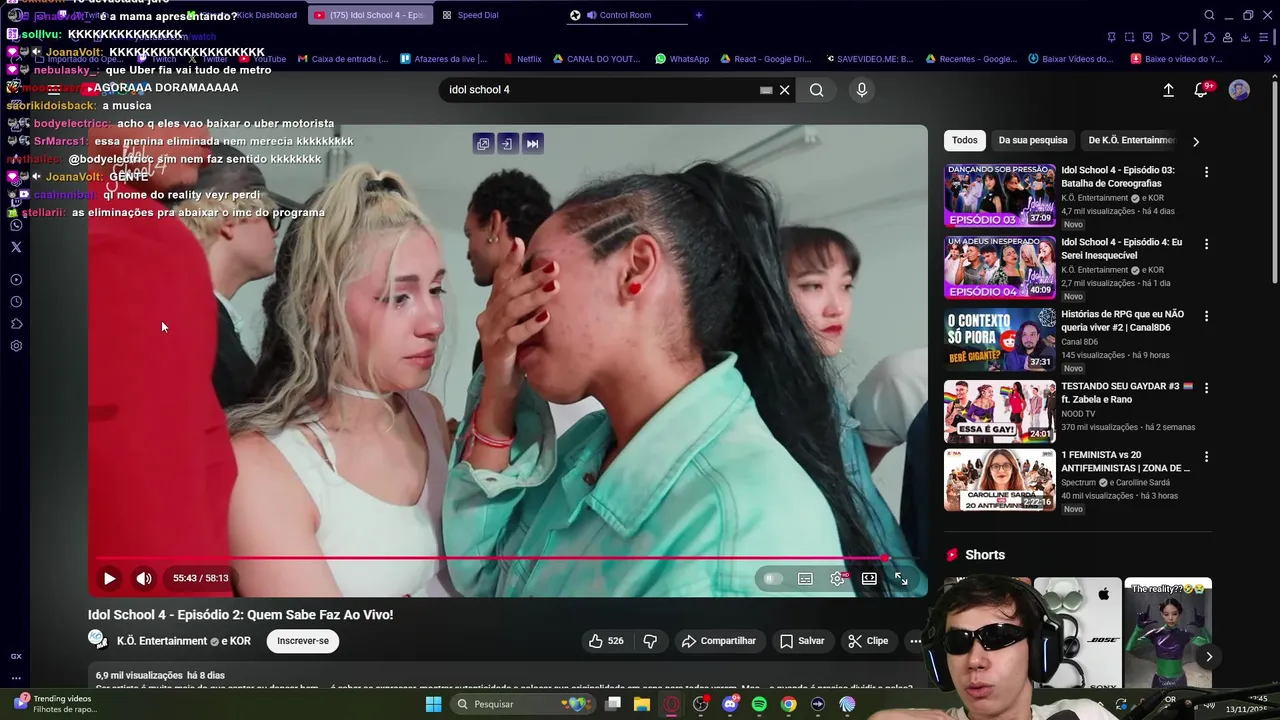Open Opera sidebar history clock icon

tap(16, 302)
